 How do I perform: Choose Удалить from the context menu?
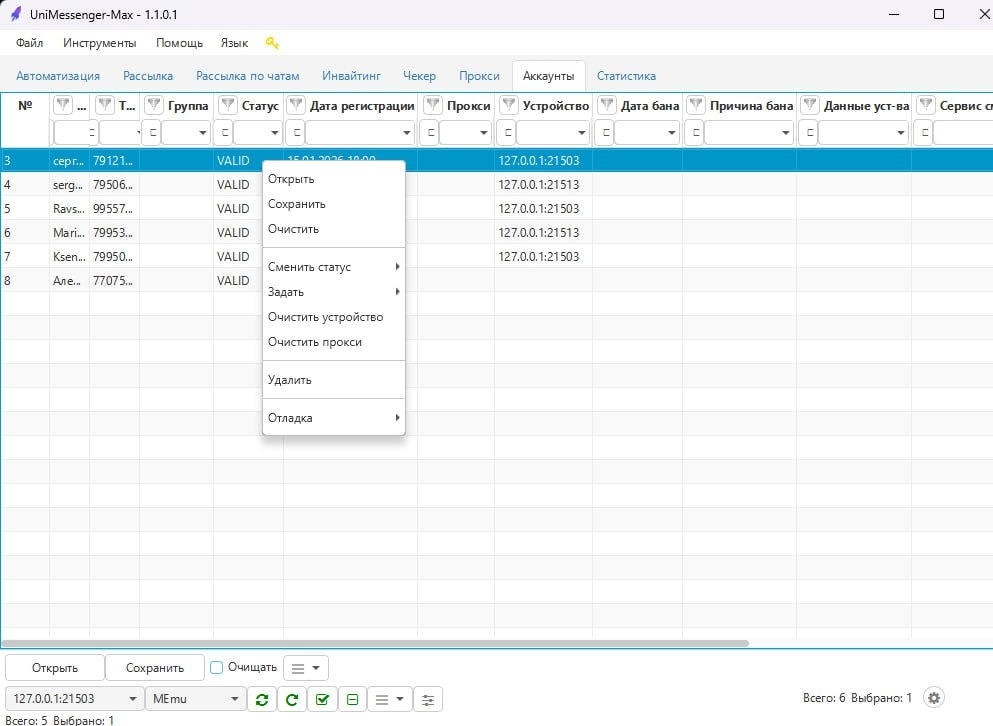290,380
